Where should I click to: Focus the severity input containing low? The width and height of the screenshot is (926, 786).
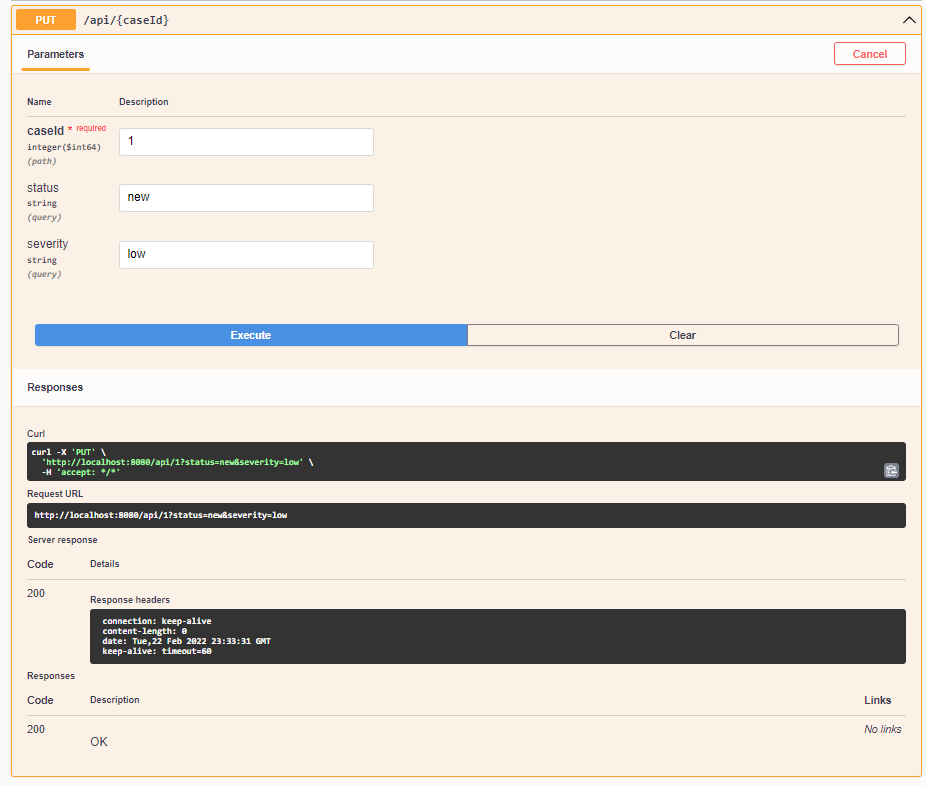(246, 255)
